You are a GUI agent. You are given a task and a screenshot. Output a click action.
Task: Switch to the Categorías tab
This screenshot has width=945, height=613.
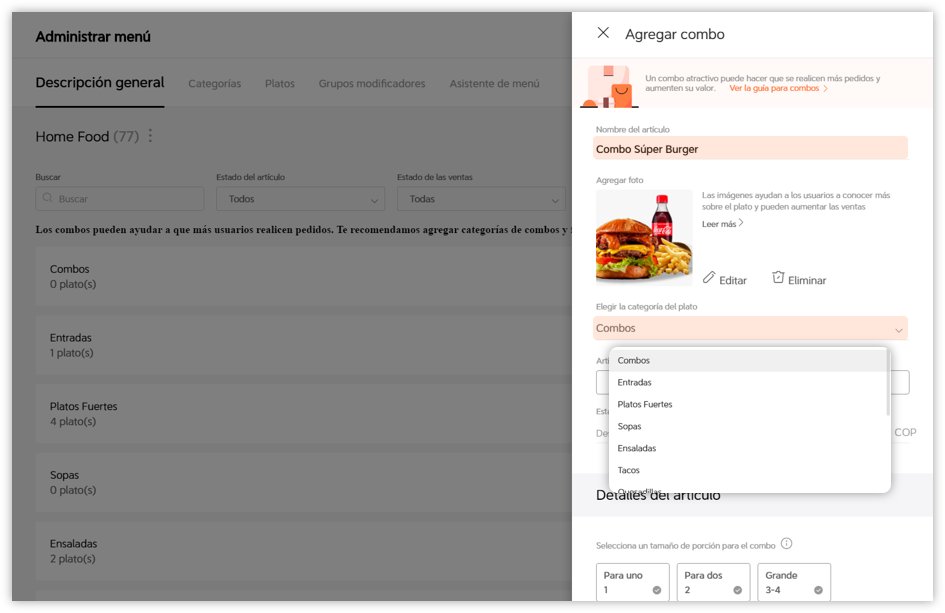(x=214, y=84)
